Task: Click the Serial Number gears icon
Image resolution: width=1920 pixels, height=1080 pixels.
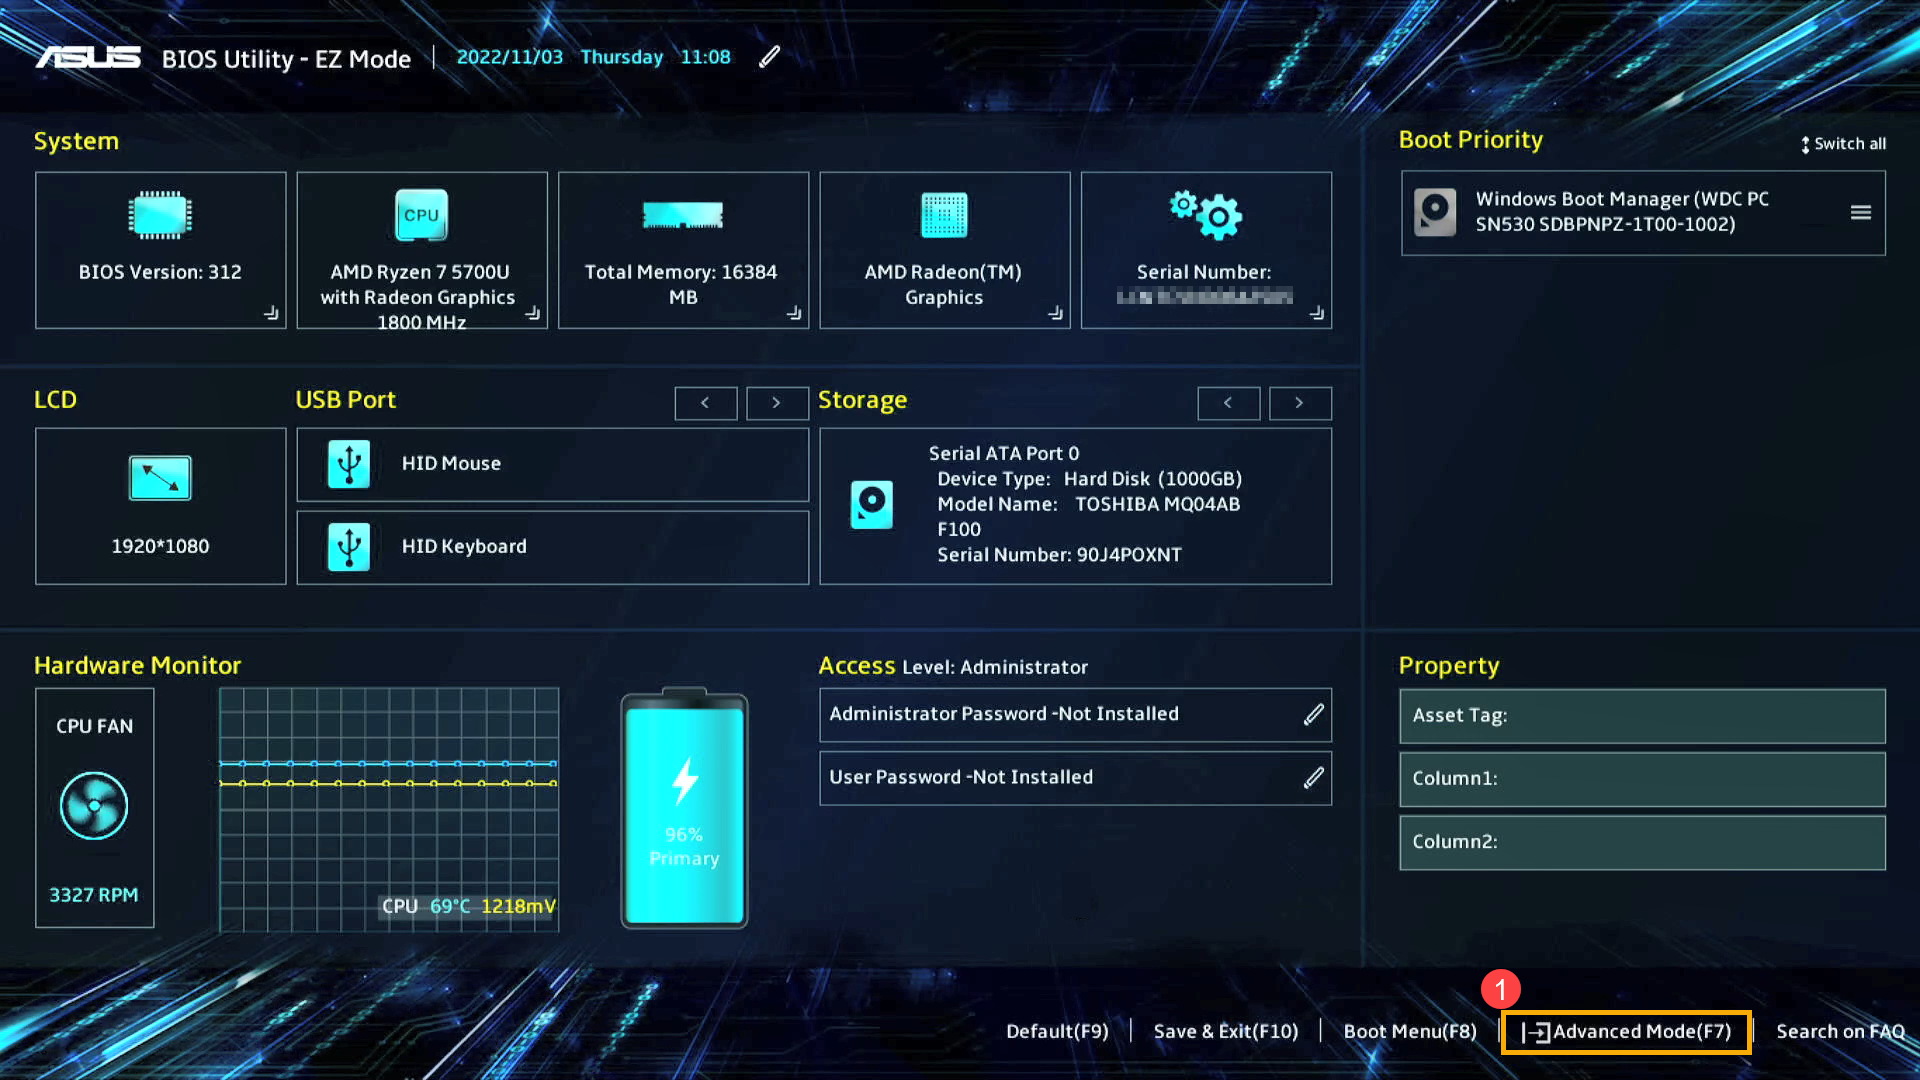Action: (x=1205, y=214)
